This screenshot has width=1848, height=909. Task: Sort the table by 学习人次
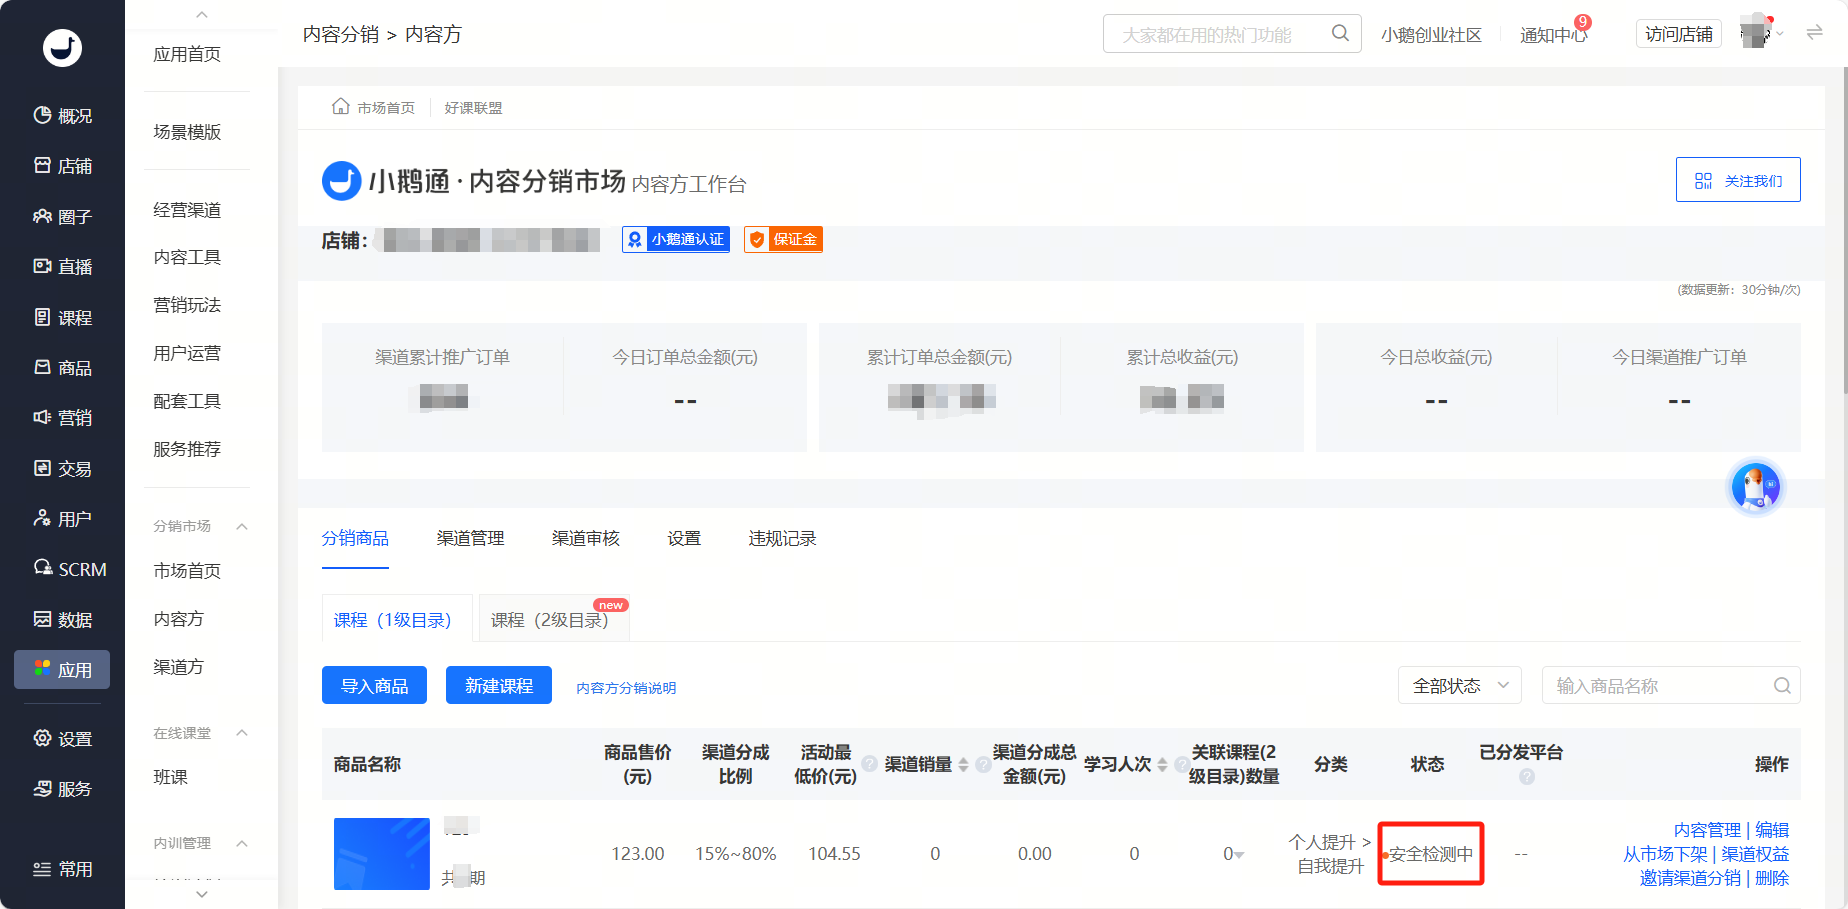coord(1162,764)
